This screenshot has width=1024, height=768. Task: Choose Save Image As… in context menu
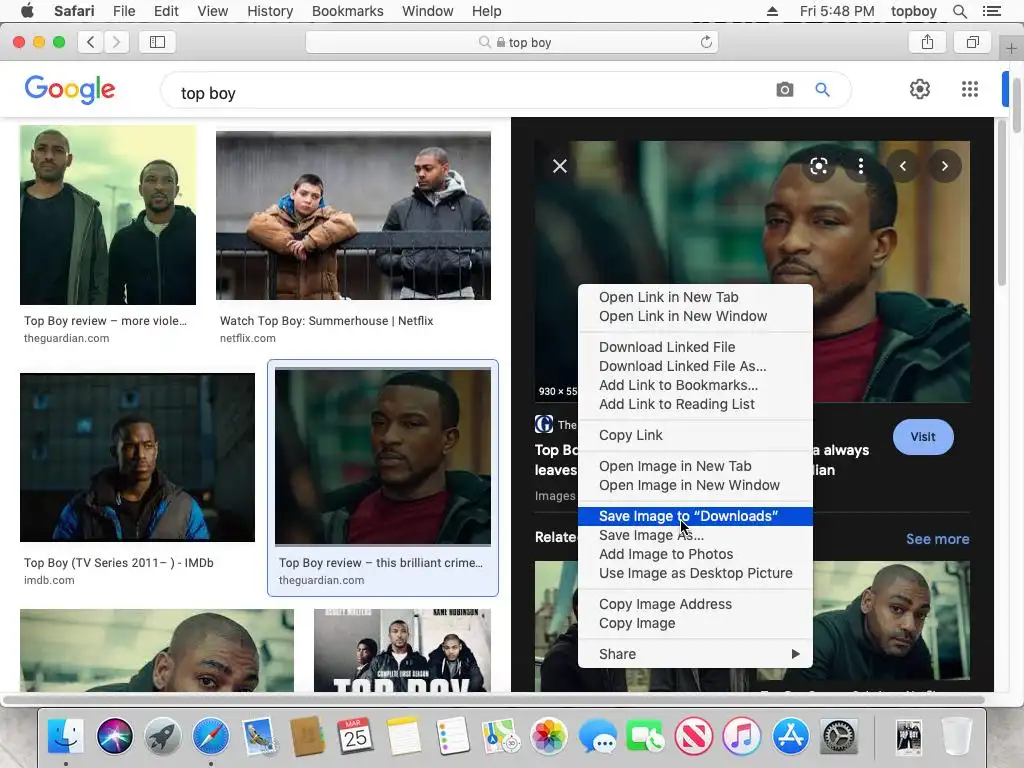pos(696,535)
